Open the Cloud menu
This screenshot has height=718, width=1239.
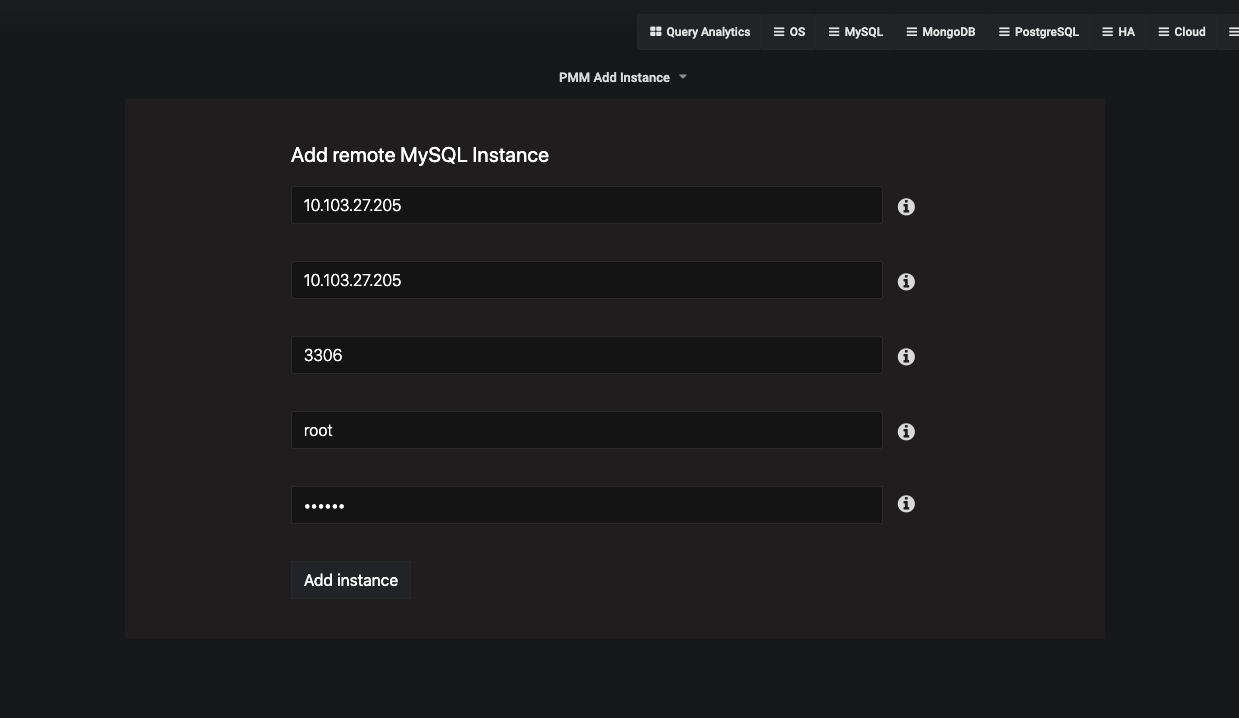tap(1182, 32)
